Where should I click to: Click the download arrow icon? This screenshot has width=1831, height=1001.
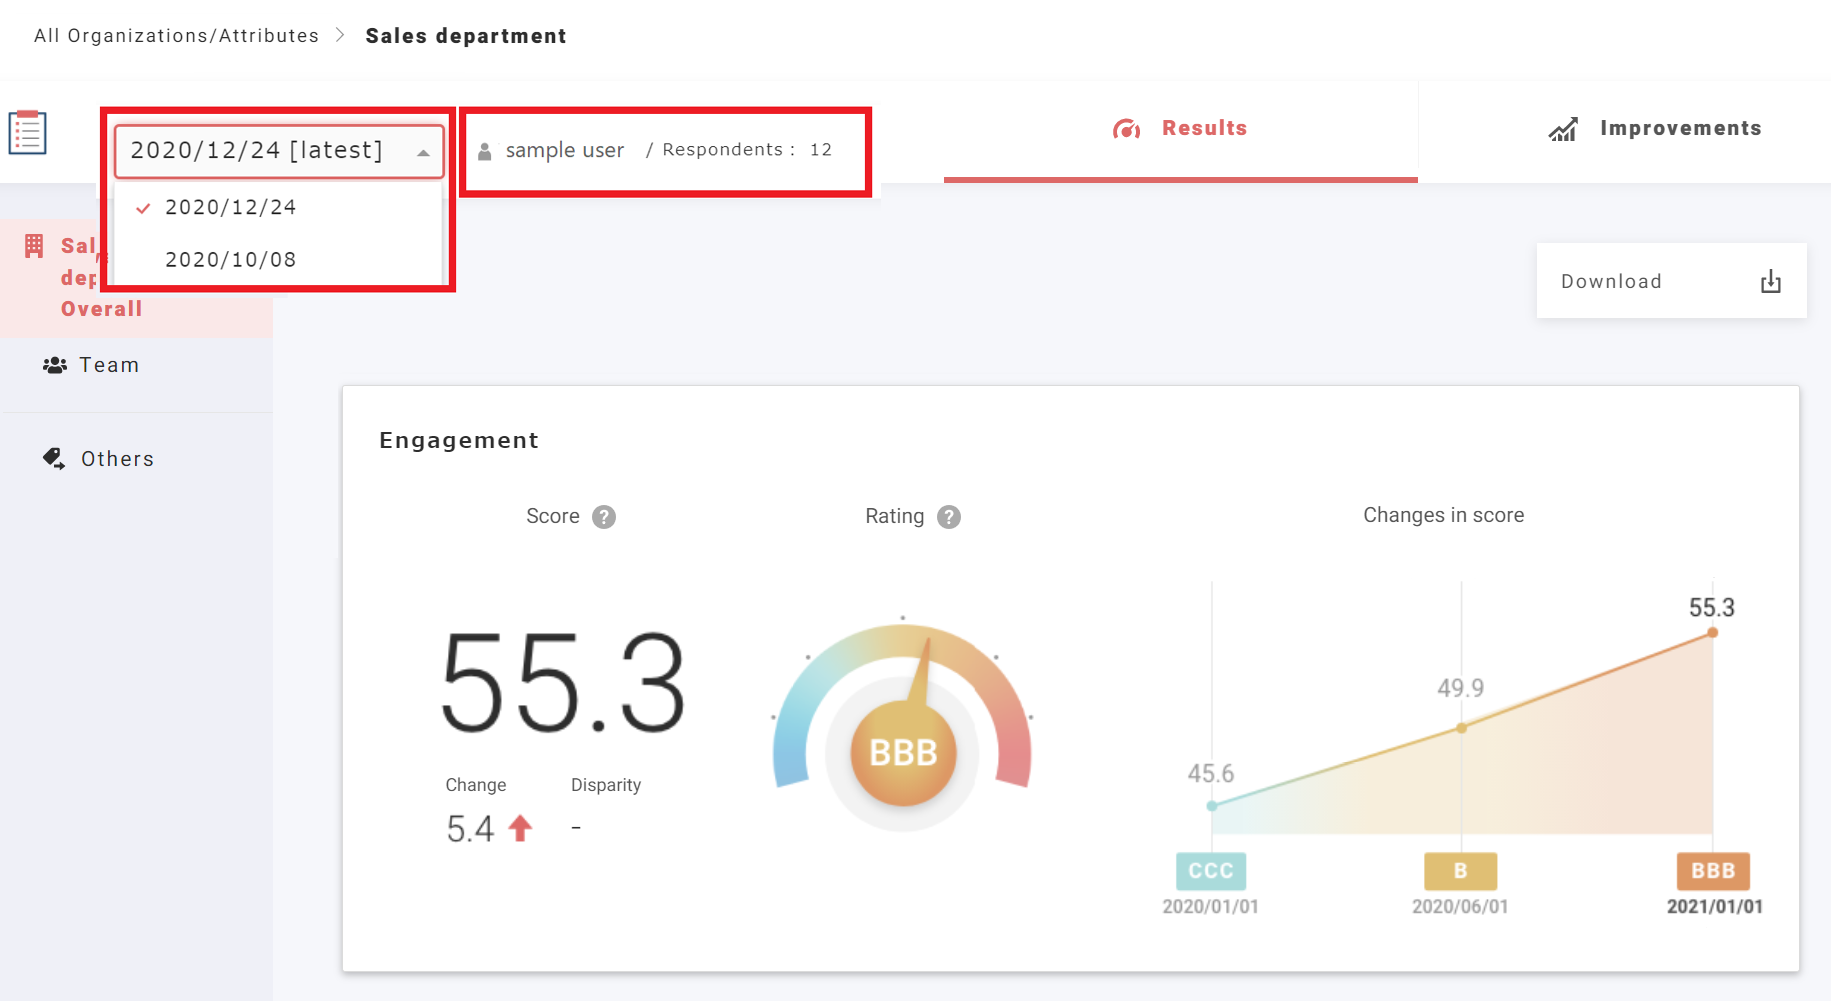pos(1770,282)
